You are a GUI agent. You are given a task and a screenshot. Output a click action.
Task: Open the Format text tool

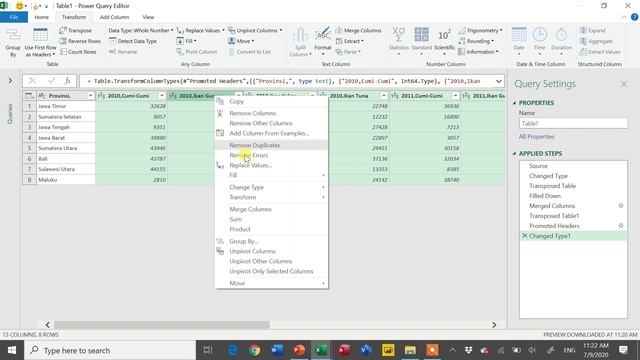[323, 42]
